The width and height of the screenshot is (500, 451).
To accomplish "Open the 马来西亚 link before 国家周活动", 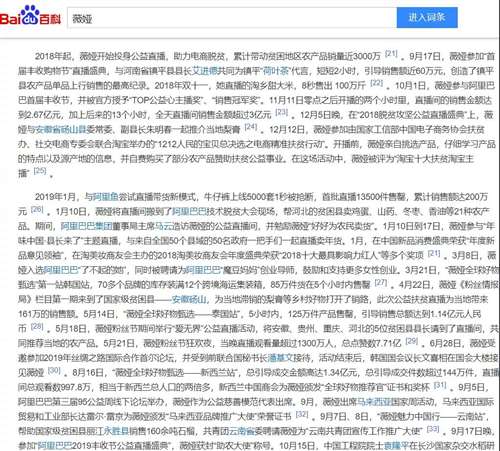I will 374,402.
